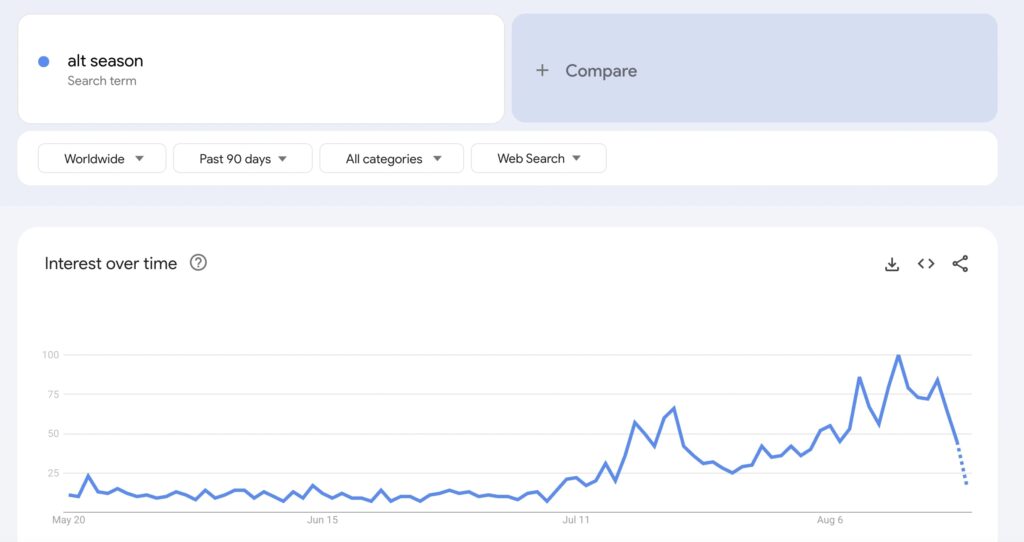Viewport: 1024px width, 542px height.
Task: Select the May 20 date label
Action: (67, 520)
